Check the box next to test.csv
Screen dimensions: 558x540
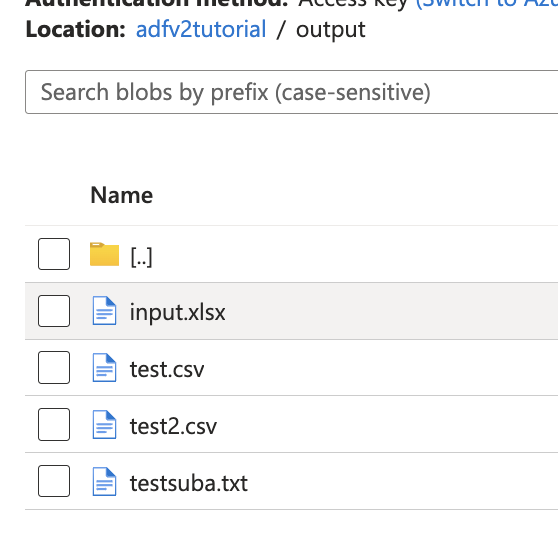(x=54, y=367)
